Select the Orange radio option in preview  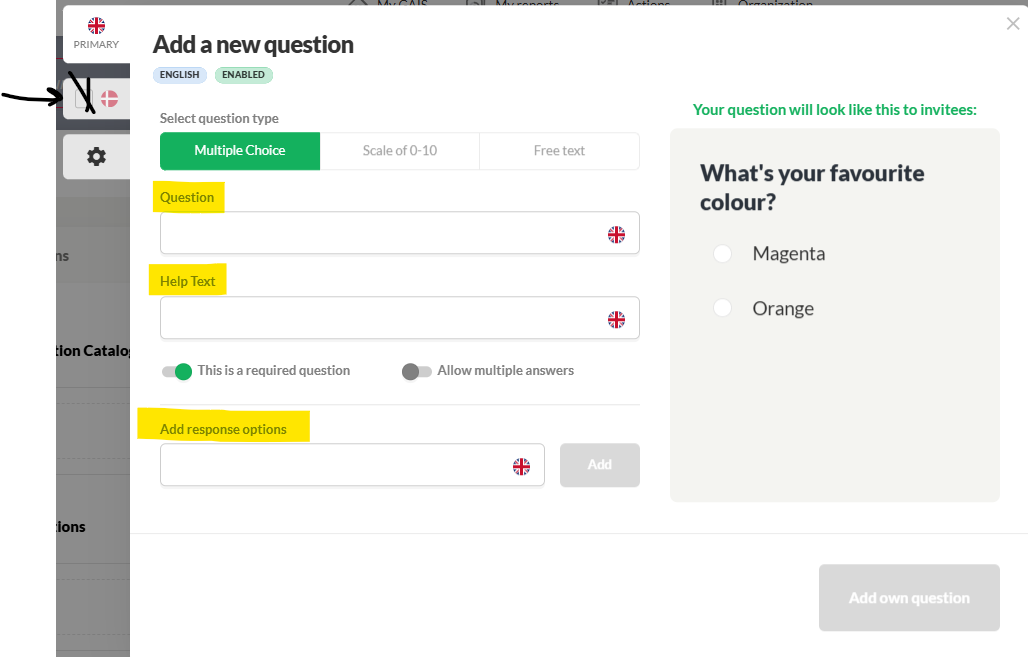click(x=722, y=308)
